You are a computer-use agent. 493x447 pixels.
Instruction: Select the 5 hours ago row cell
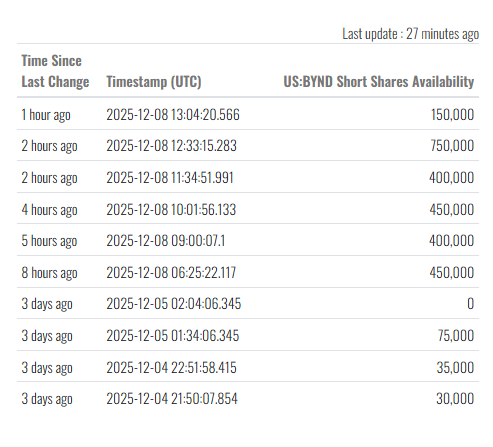(49, 241)
